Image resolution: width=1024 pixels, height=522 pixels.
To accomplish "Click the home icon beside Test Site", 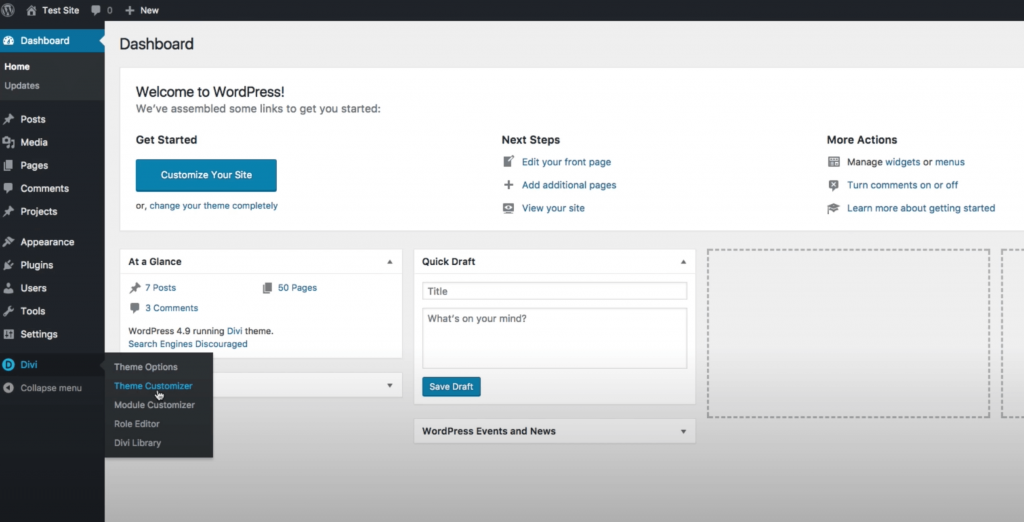I will [31, 10].
